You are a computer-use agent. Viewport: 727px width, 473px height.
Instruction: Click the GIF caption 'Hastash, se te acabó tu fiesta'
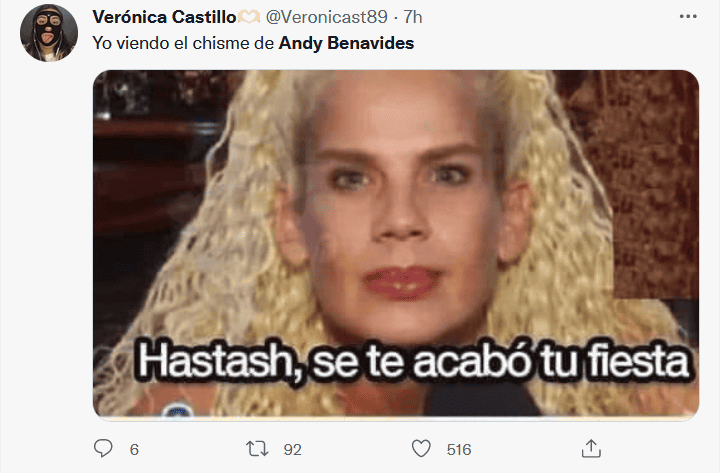coord(414,361)
